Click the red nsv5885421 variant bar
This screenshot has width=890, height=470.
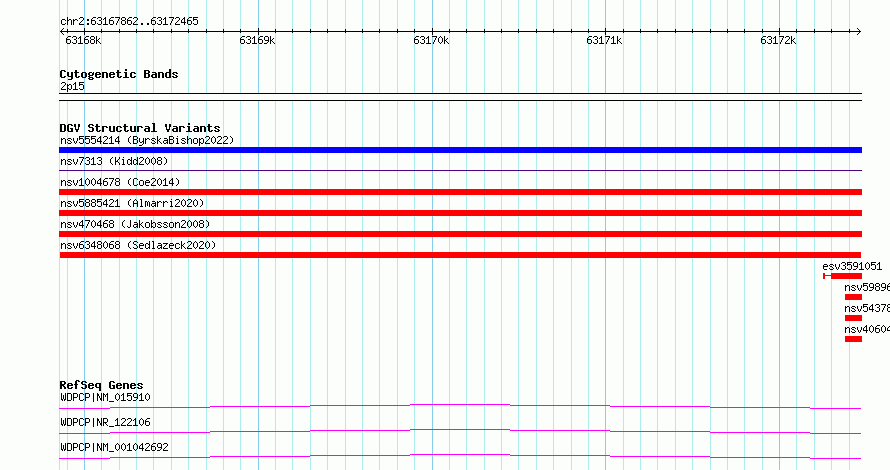pyautogui.click(x=460, y=213)
